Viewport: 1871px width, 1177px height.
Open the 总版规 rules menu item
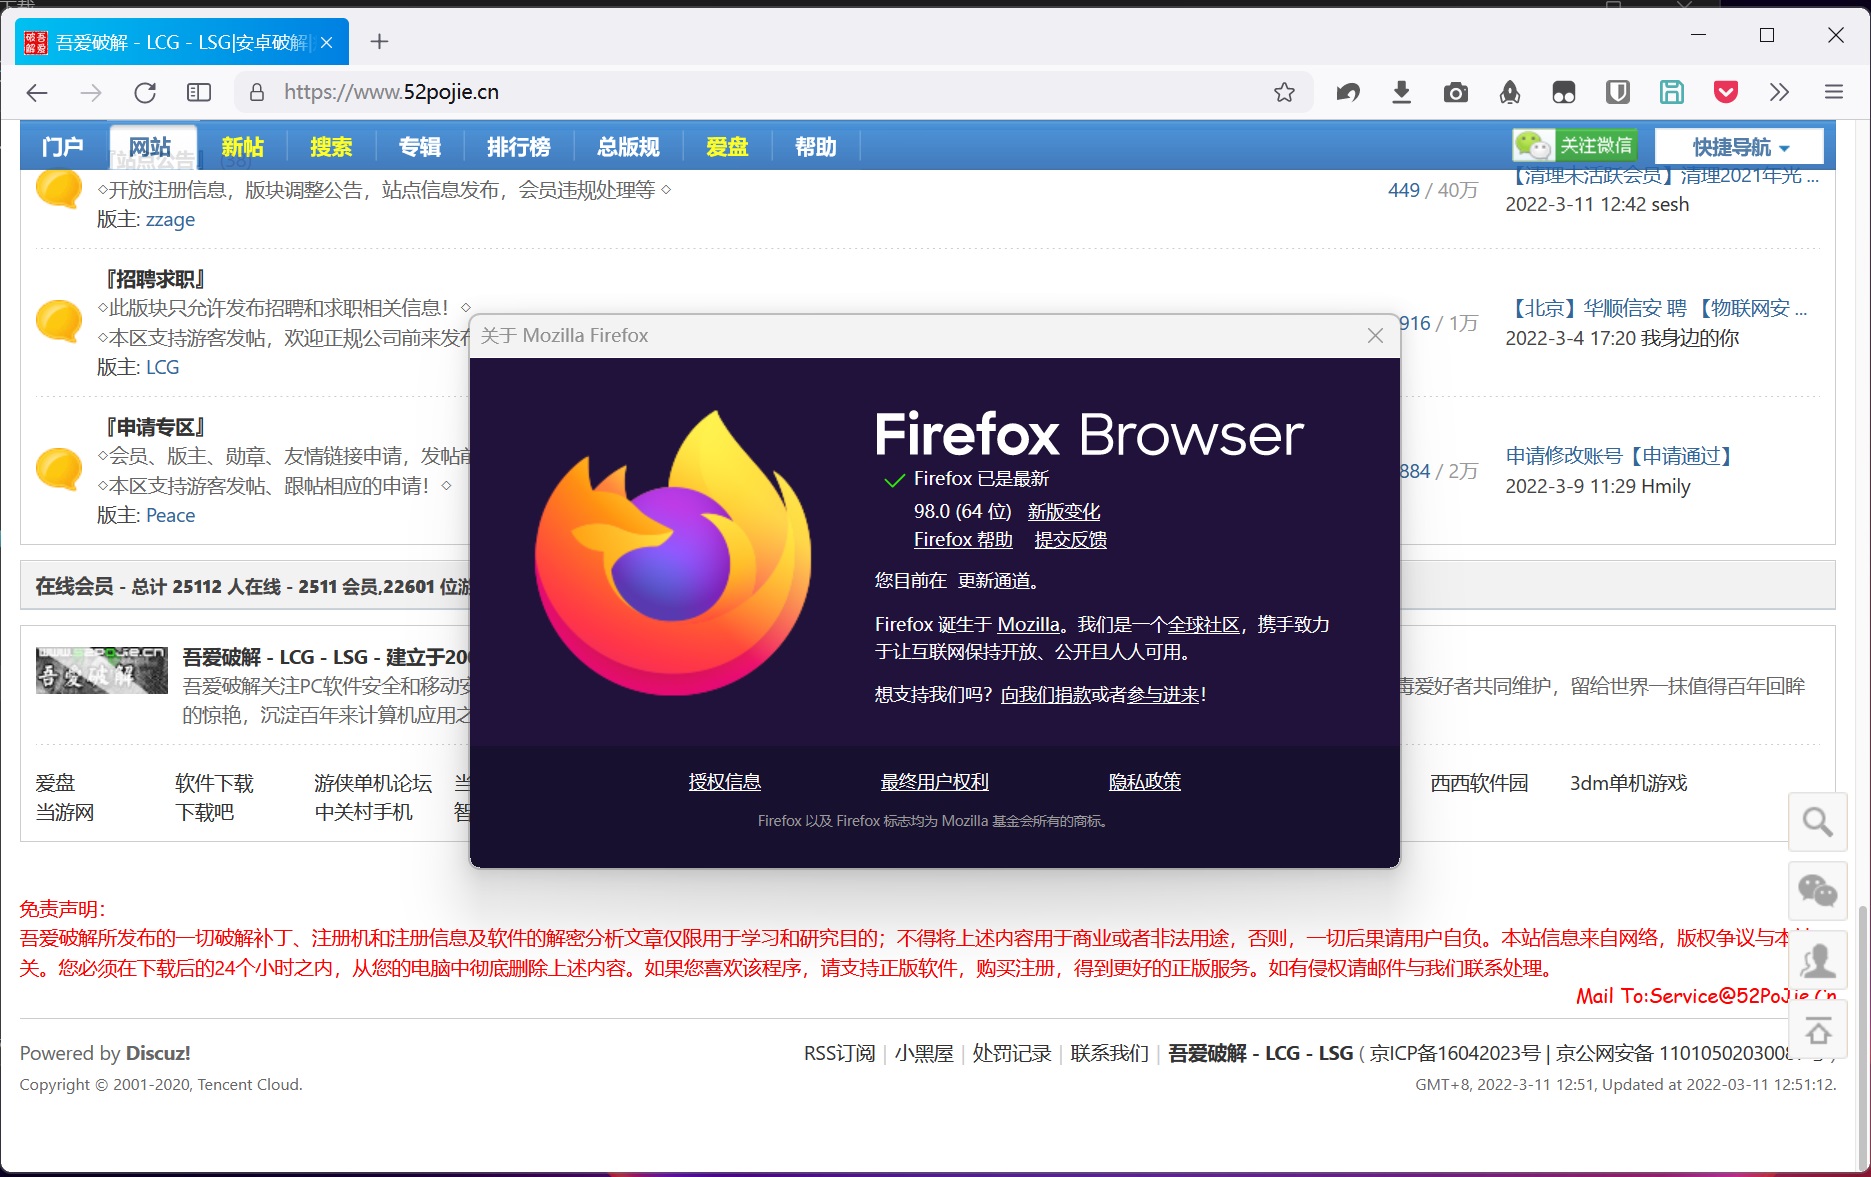(x=628, y=147)
